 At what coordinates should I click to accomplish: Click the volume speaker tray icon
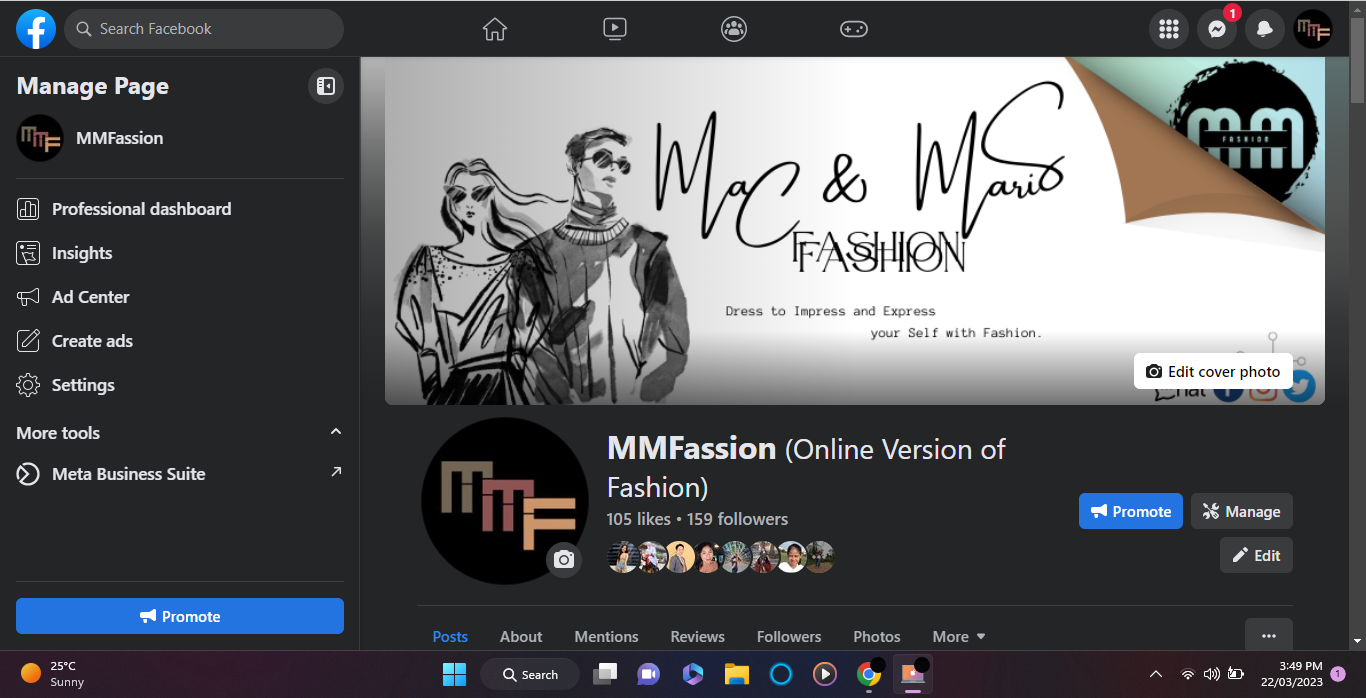(x=1211, y=674)
